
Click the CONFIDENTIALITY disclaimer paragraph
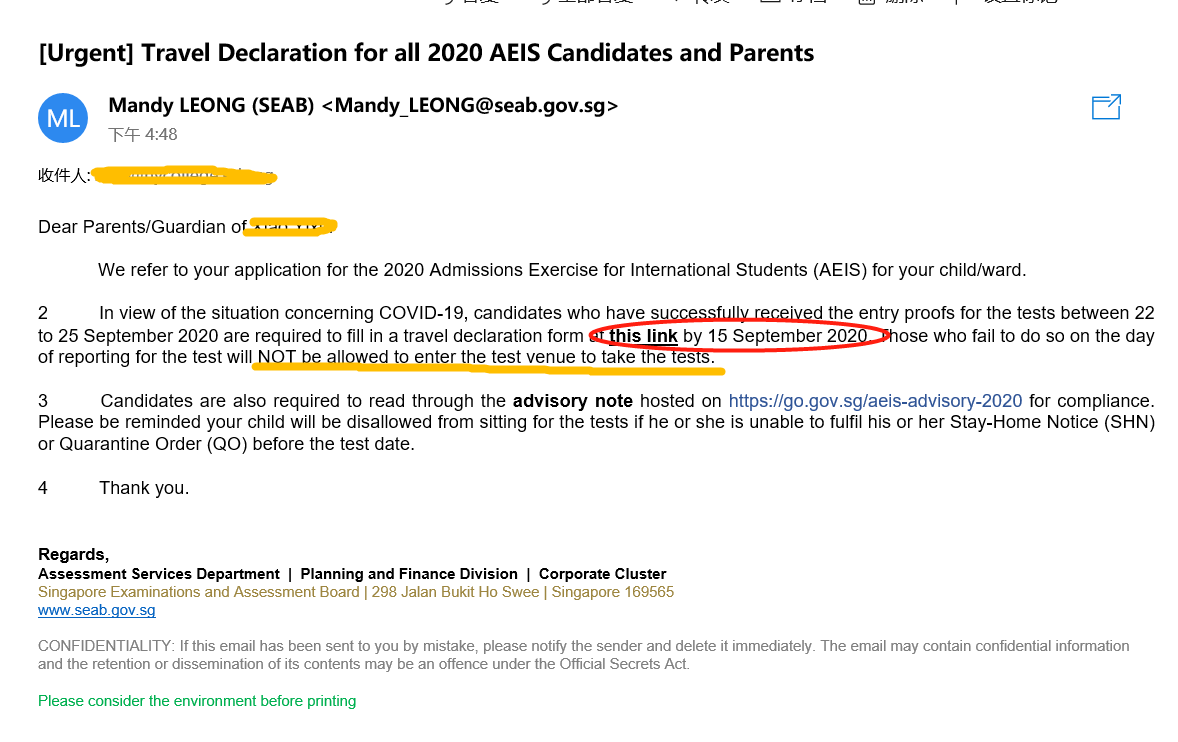(584, 655)
